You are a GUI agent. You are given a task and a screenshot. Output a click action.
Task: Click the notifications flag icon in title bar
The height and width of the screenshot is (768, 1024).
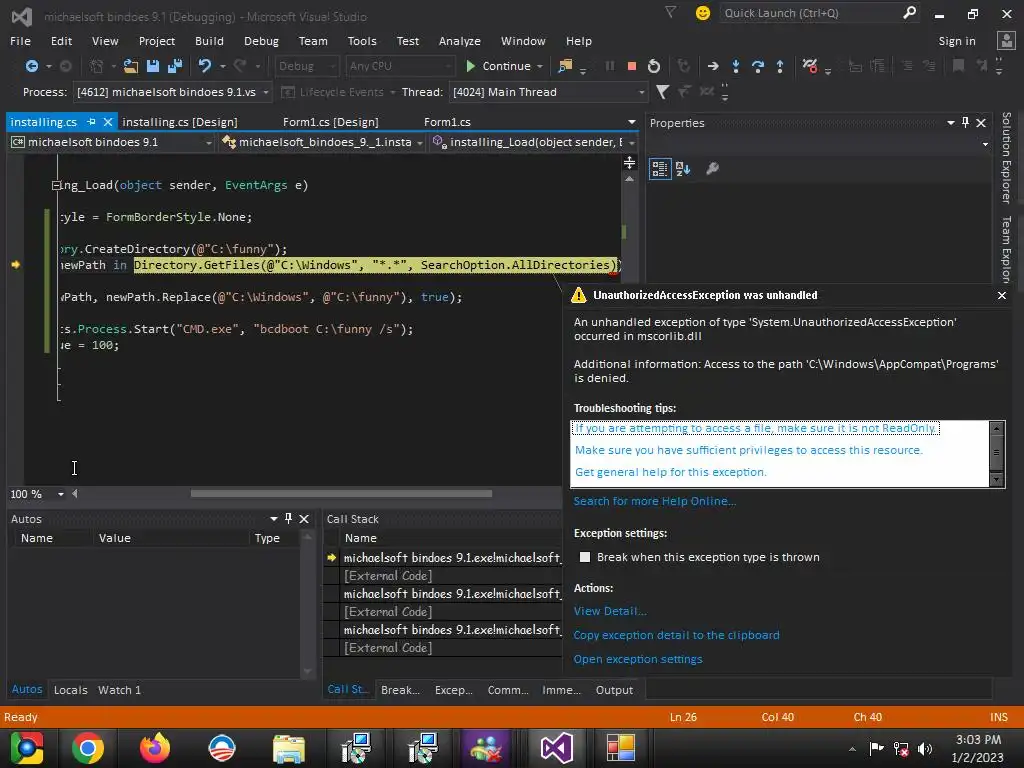(670, 12)
